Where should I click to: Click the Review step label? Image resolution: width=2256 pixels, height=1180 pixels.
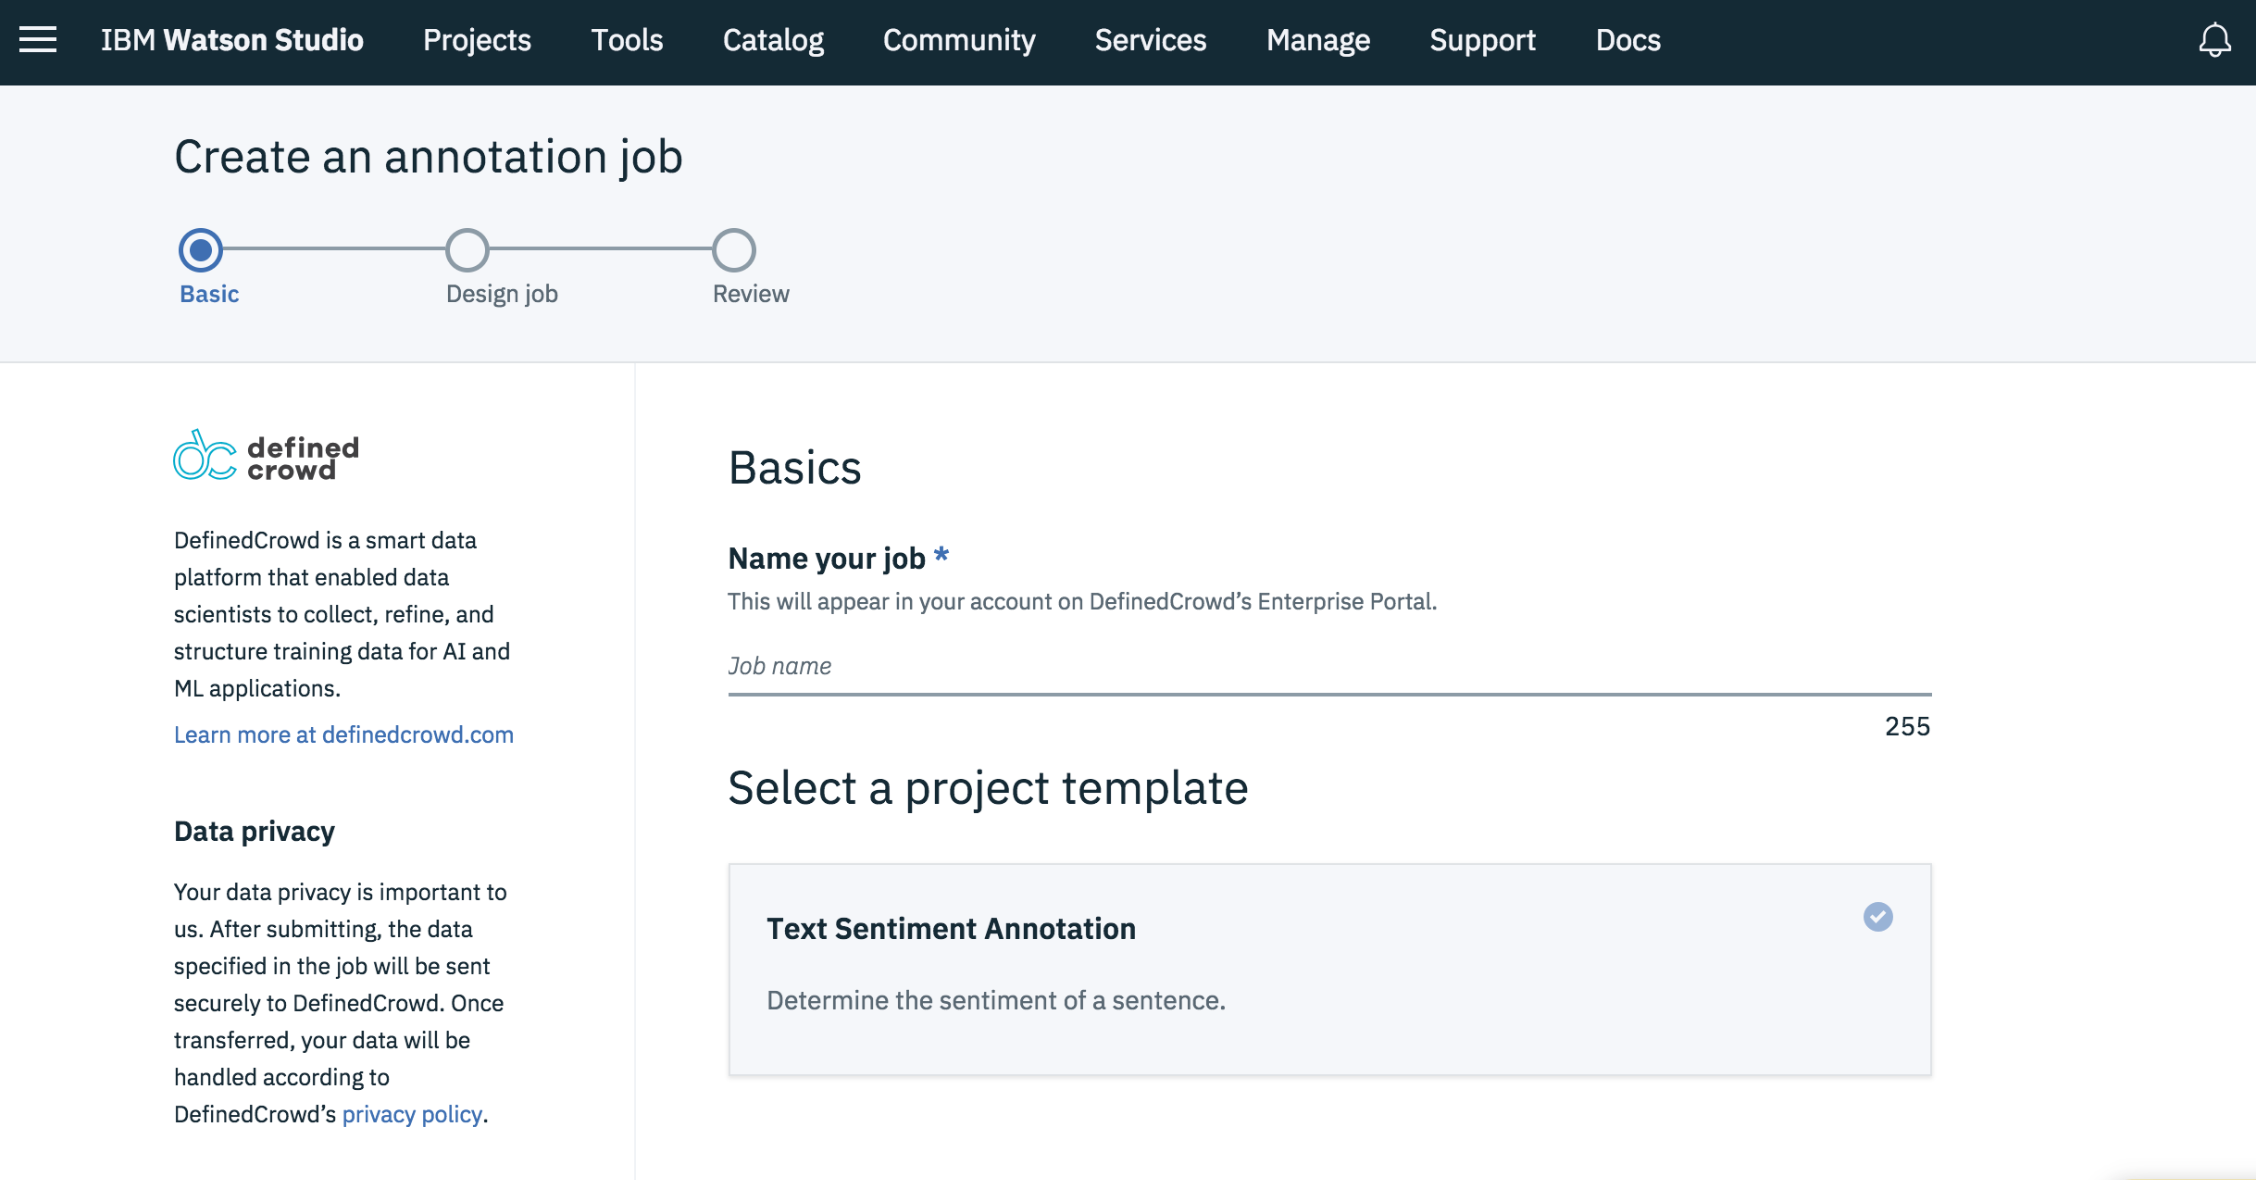pos(751,294)
